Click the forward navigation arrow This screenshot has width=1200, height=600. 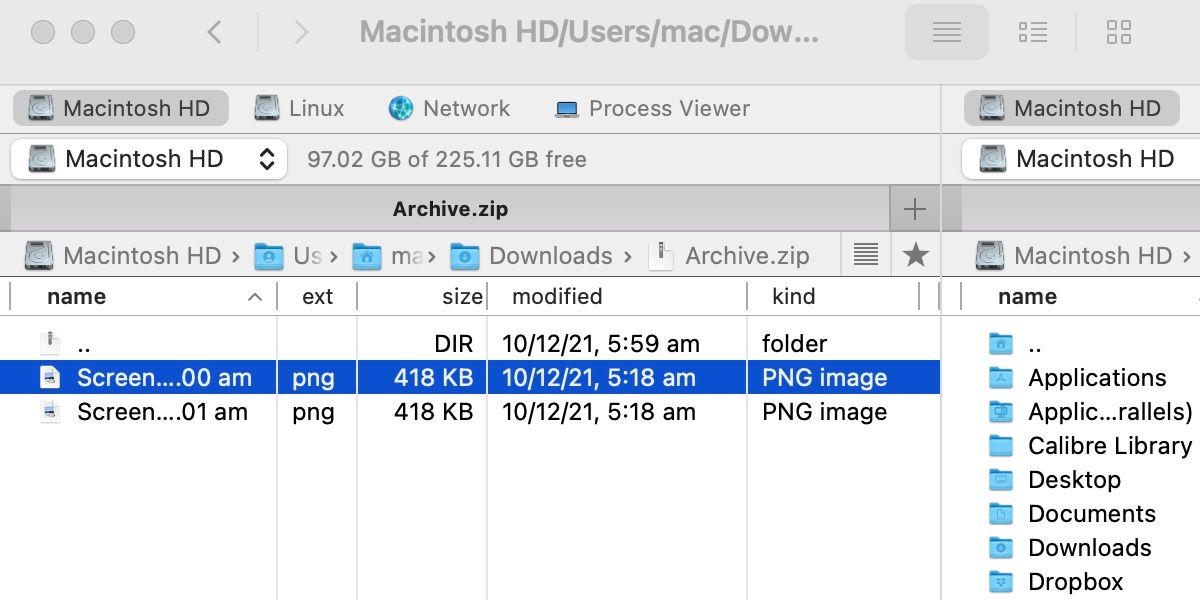[x=301, y=33]
